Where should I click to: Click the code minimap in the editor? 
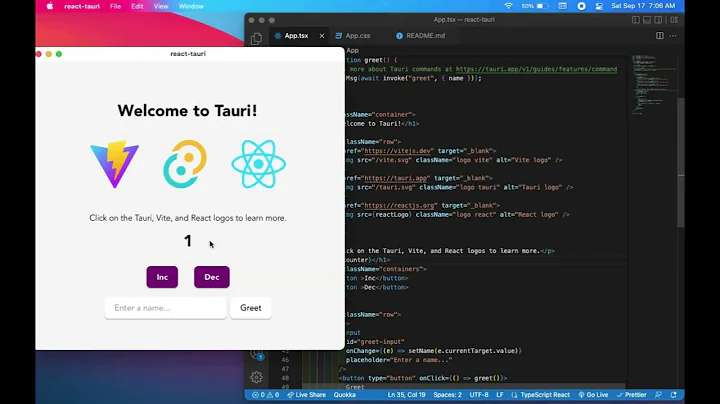pos(652,85)
